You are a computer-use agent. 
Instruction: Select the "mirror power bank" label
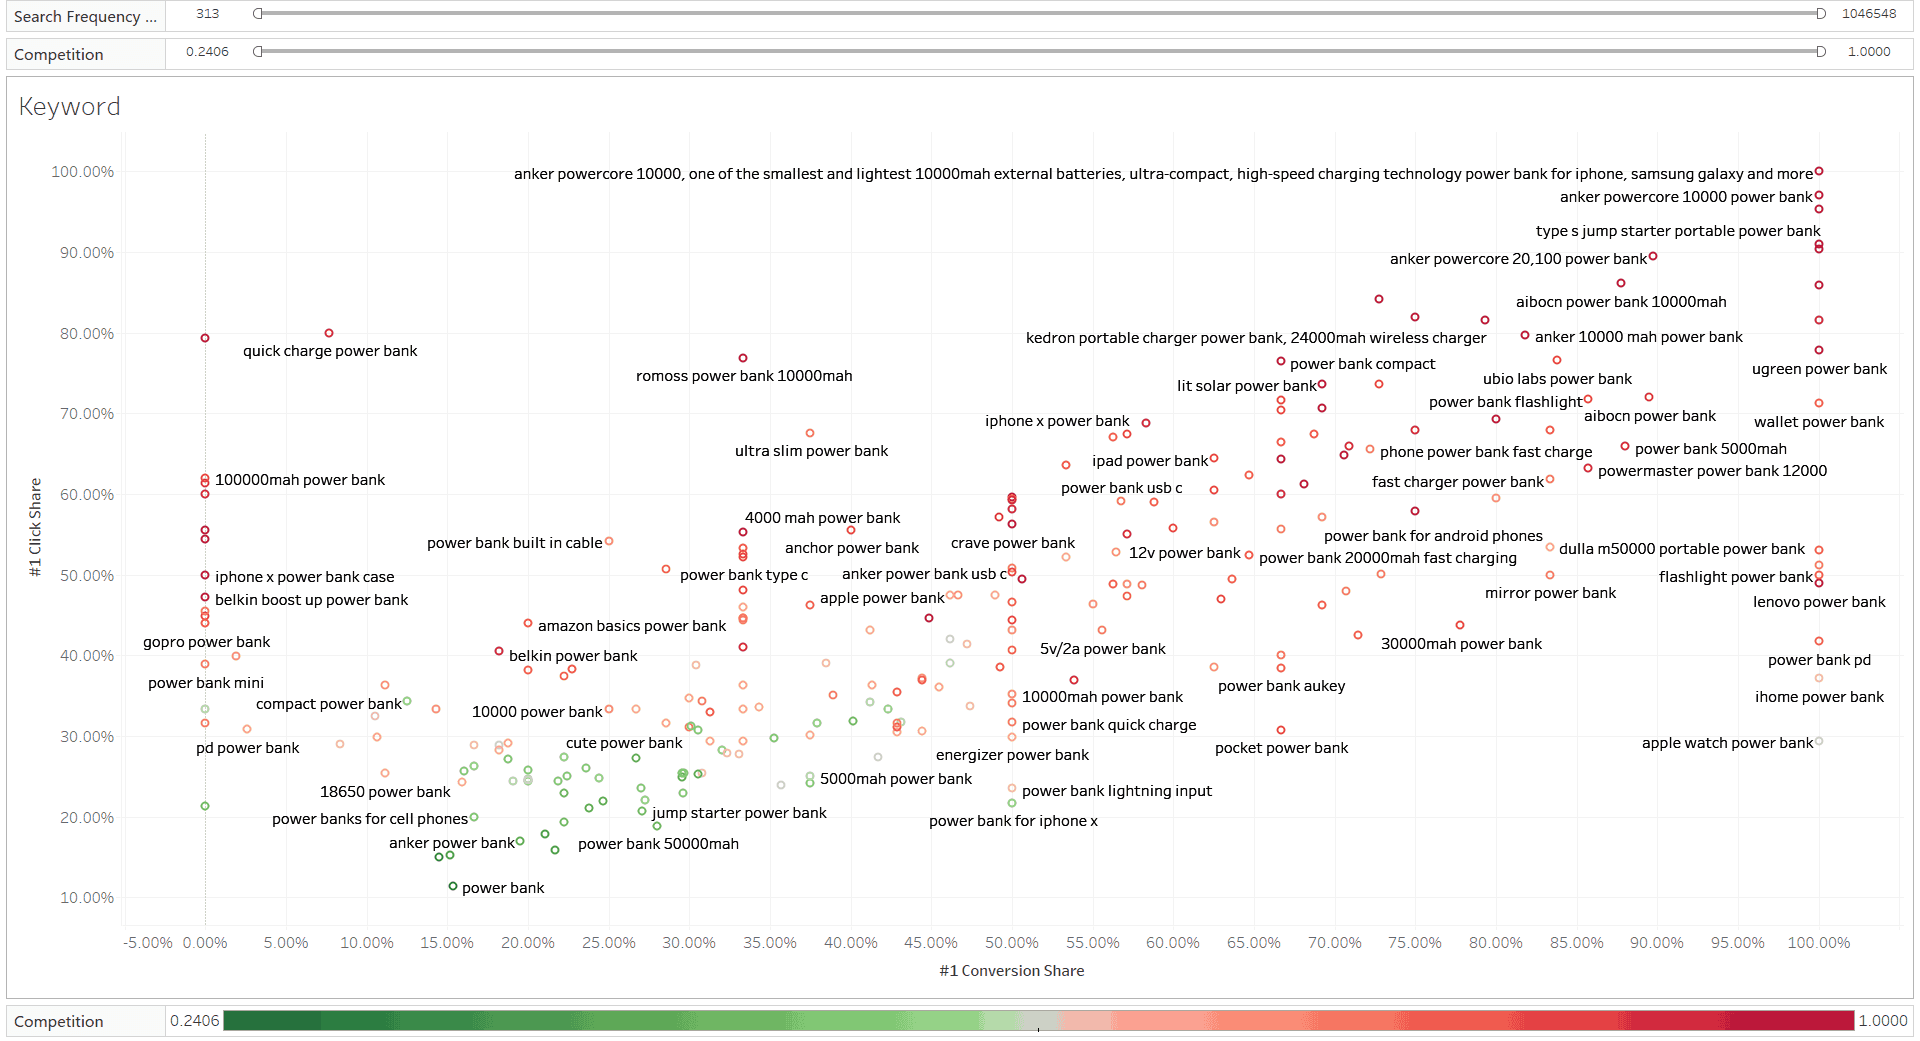tap(1550, 593)
